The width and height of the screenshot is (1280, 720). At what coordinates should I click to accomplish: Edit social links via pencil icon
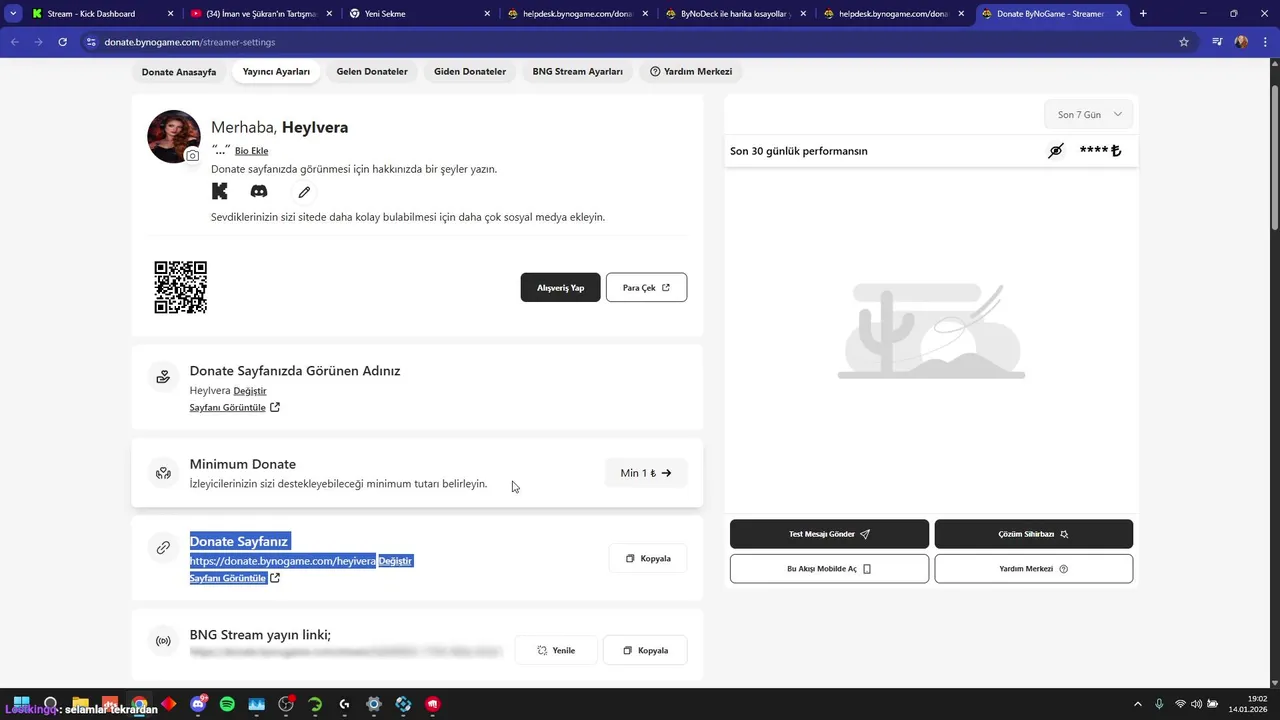pyautogui.click(x=304, y=192)
